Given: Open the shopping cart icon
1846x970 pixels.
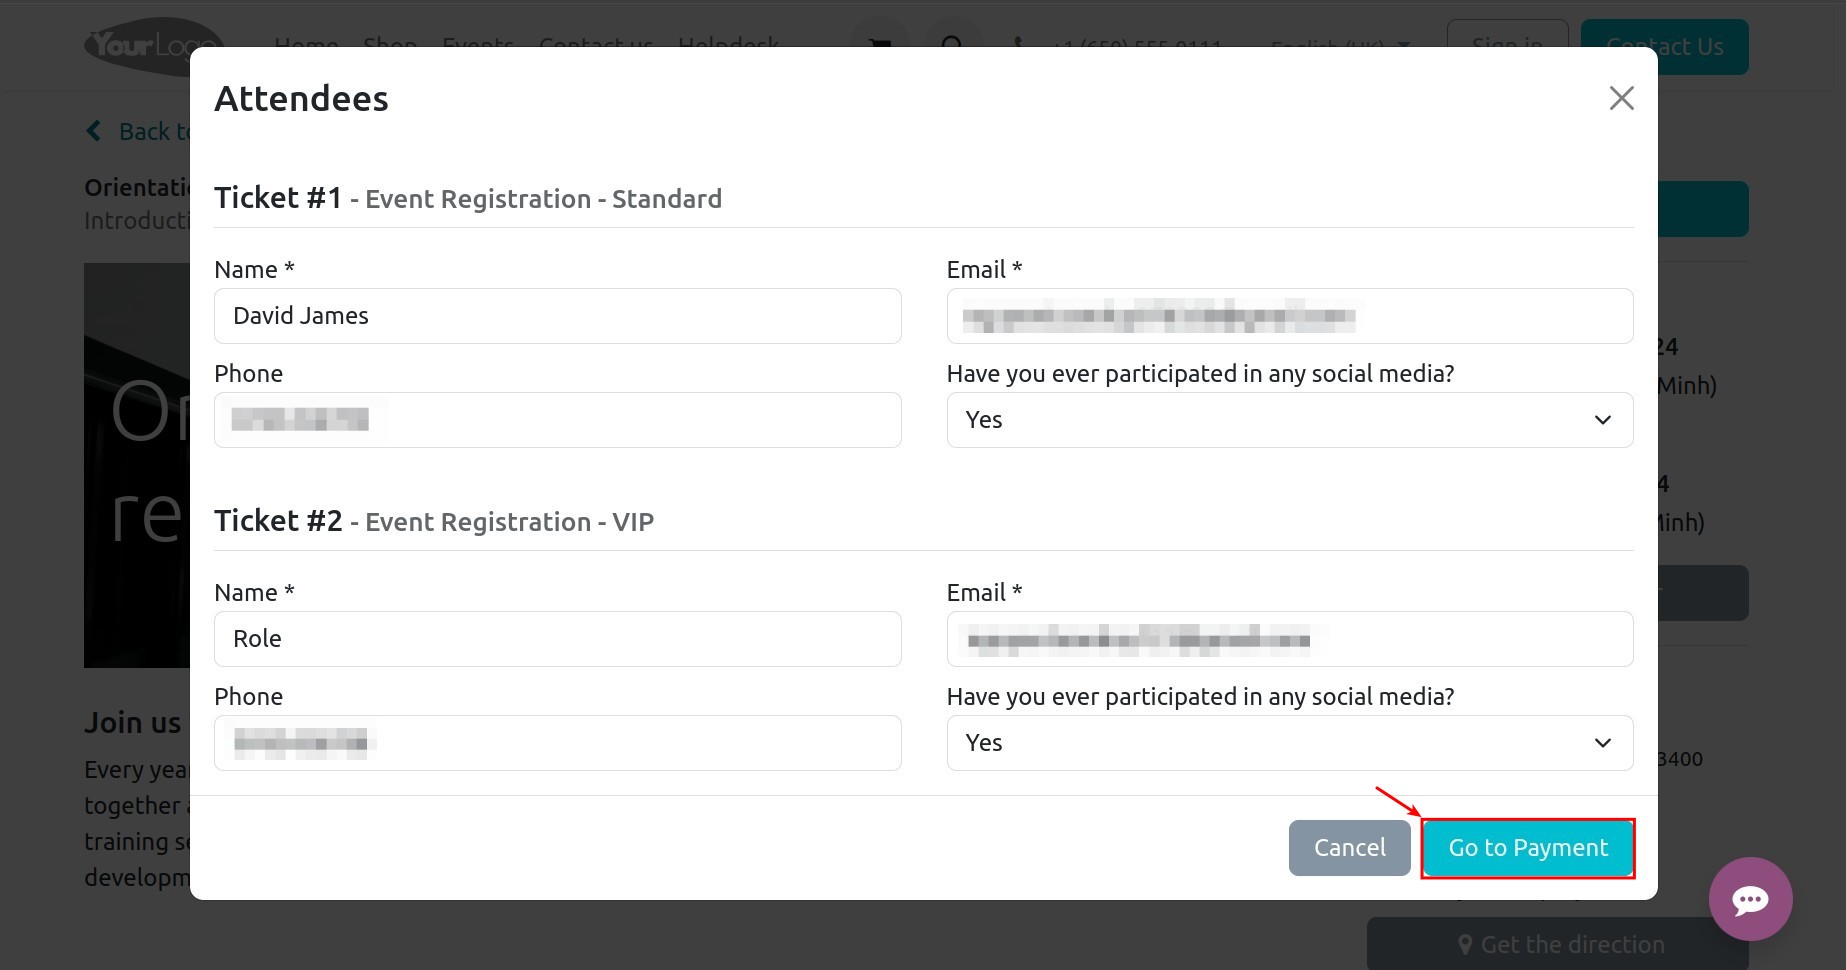Looking at the screenshot, I should (x=879, y=45).
